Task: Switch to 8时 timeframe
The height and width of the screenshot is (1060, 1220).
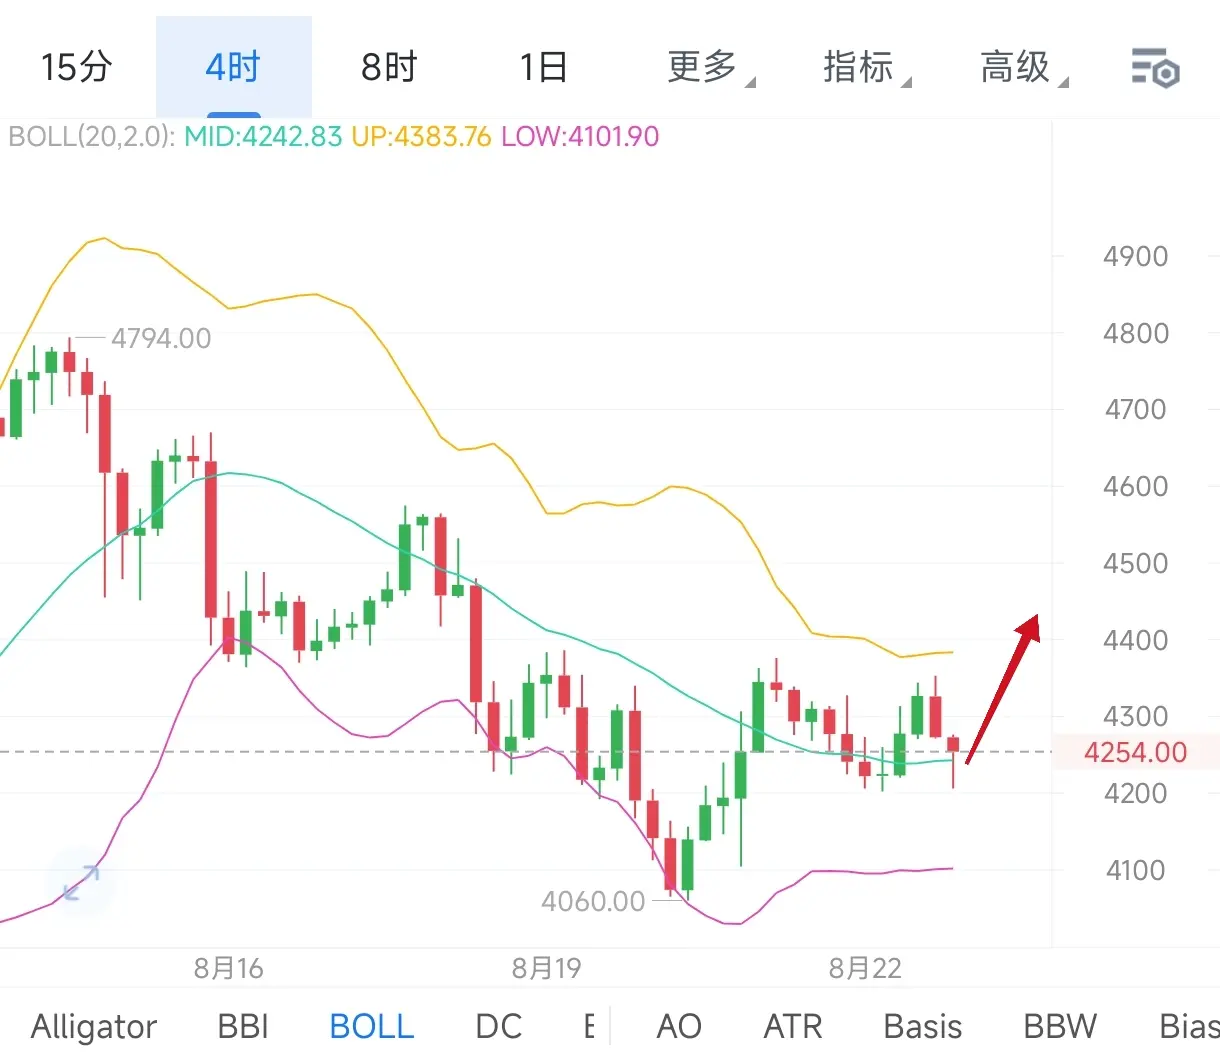Action: [389, 67]
